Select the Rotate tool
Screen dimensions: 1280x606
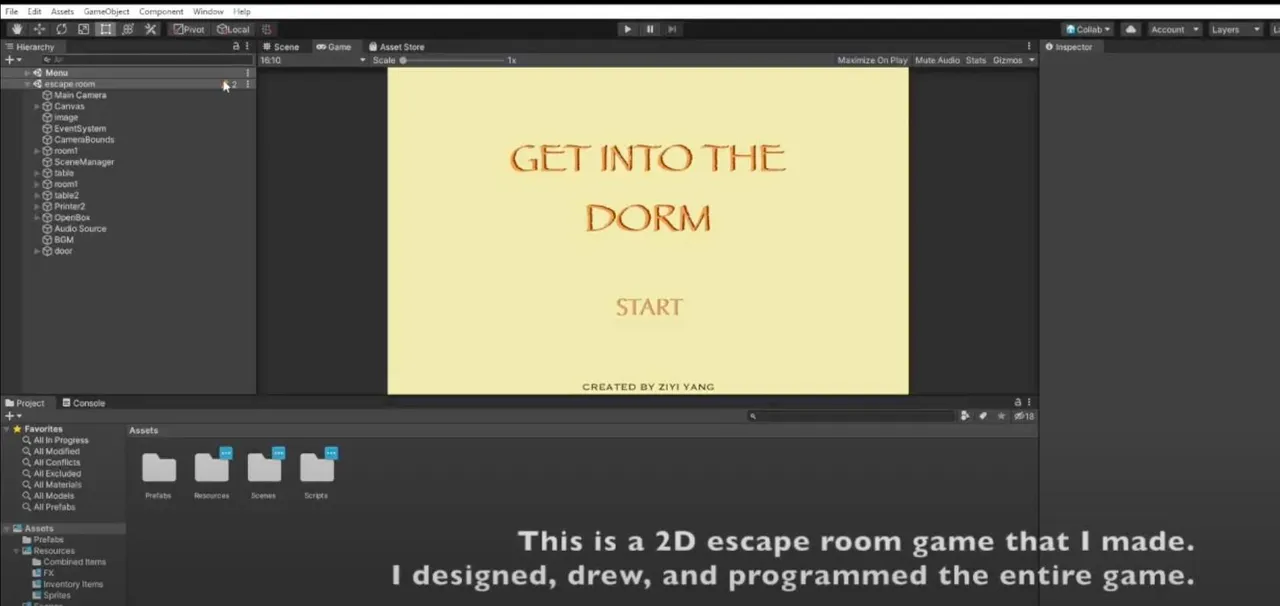tap(62, 29)
